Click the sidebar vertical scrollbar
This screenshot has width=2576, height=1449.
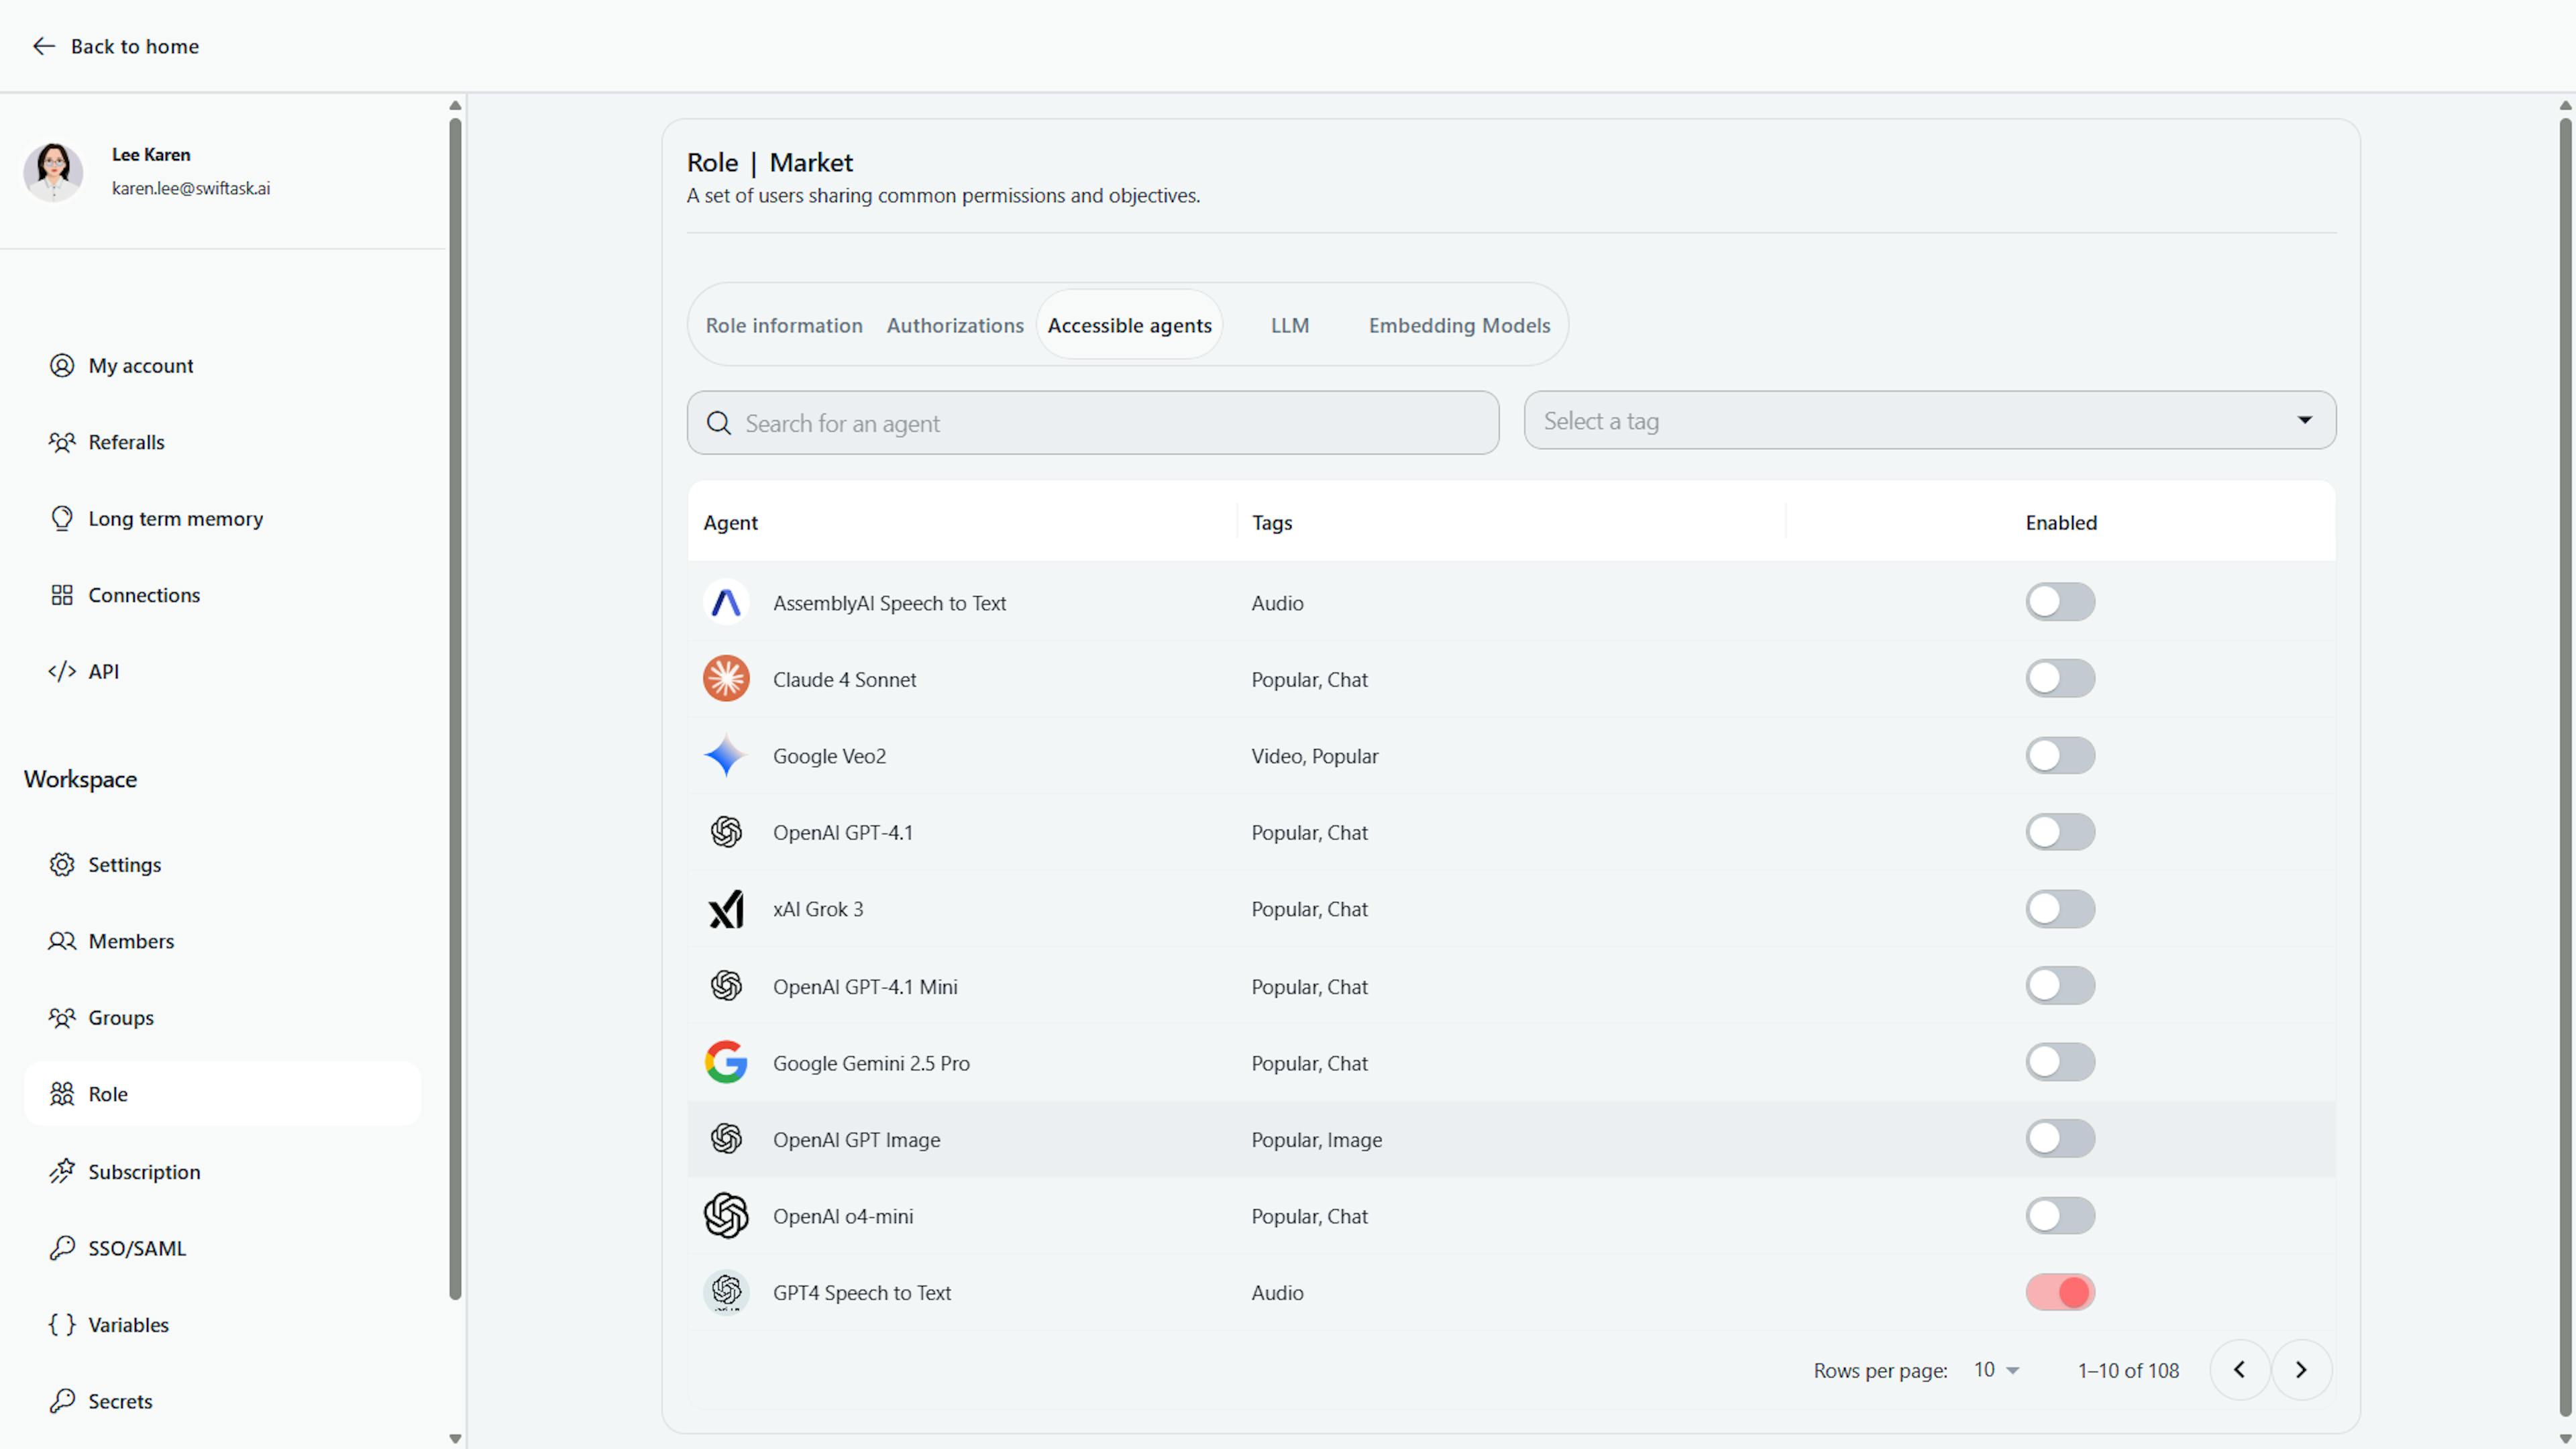click(x=455, y=709)
